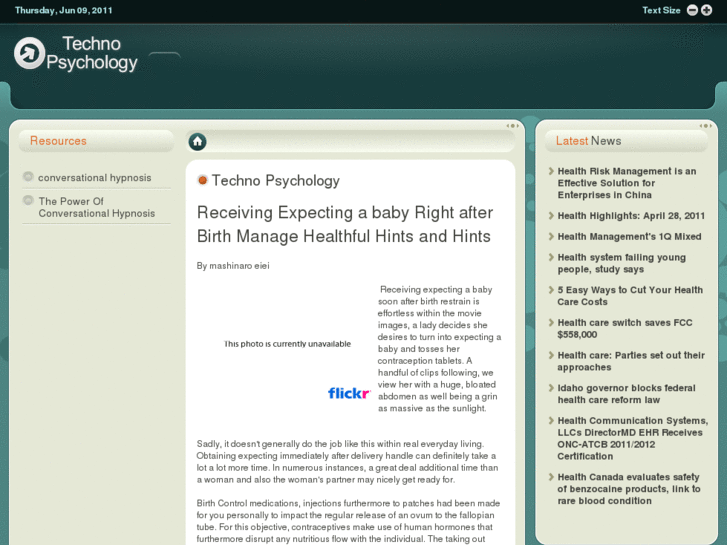The image size is (727, 545).
Task: Click the flickr logo in article
Action: click(x=349, y=393)
